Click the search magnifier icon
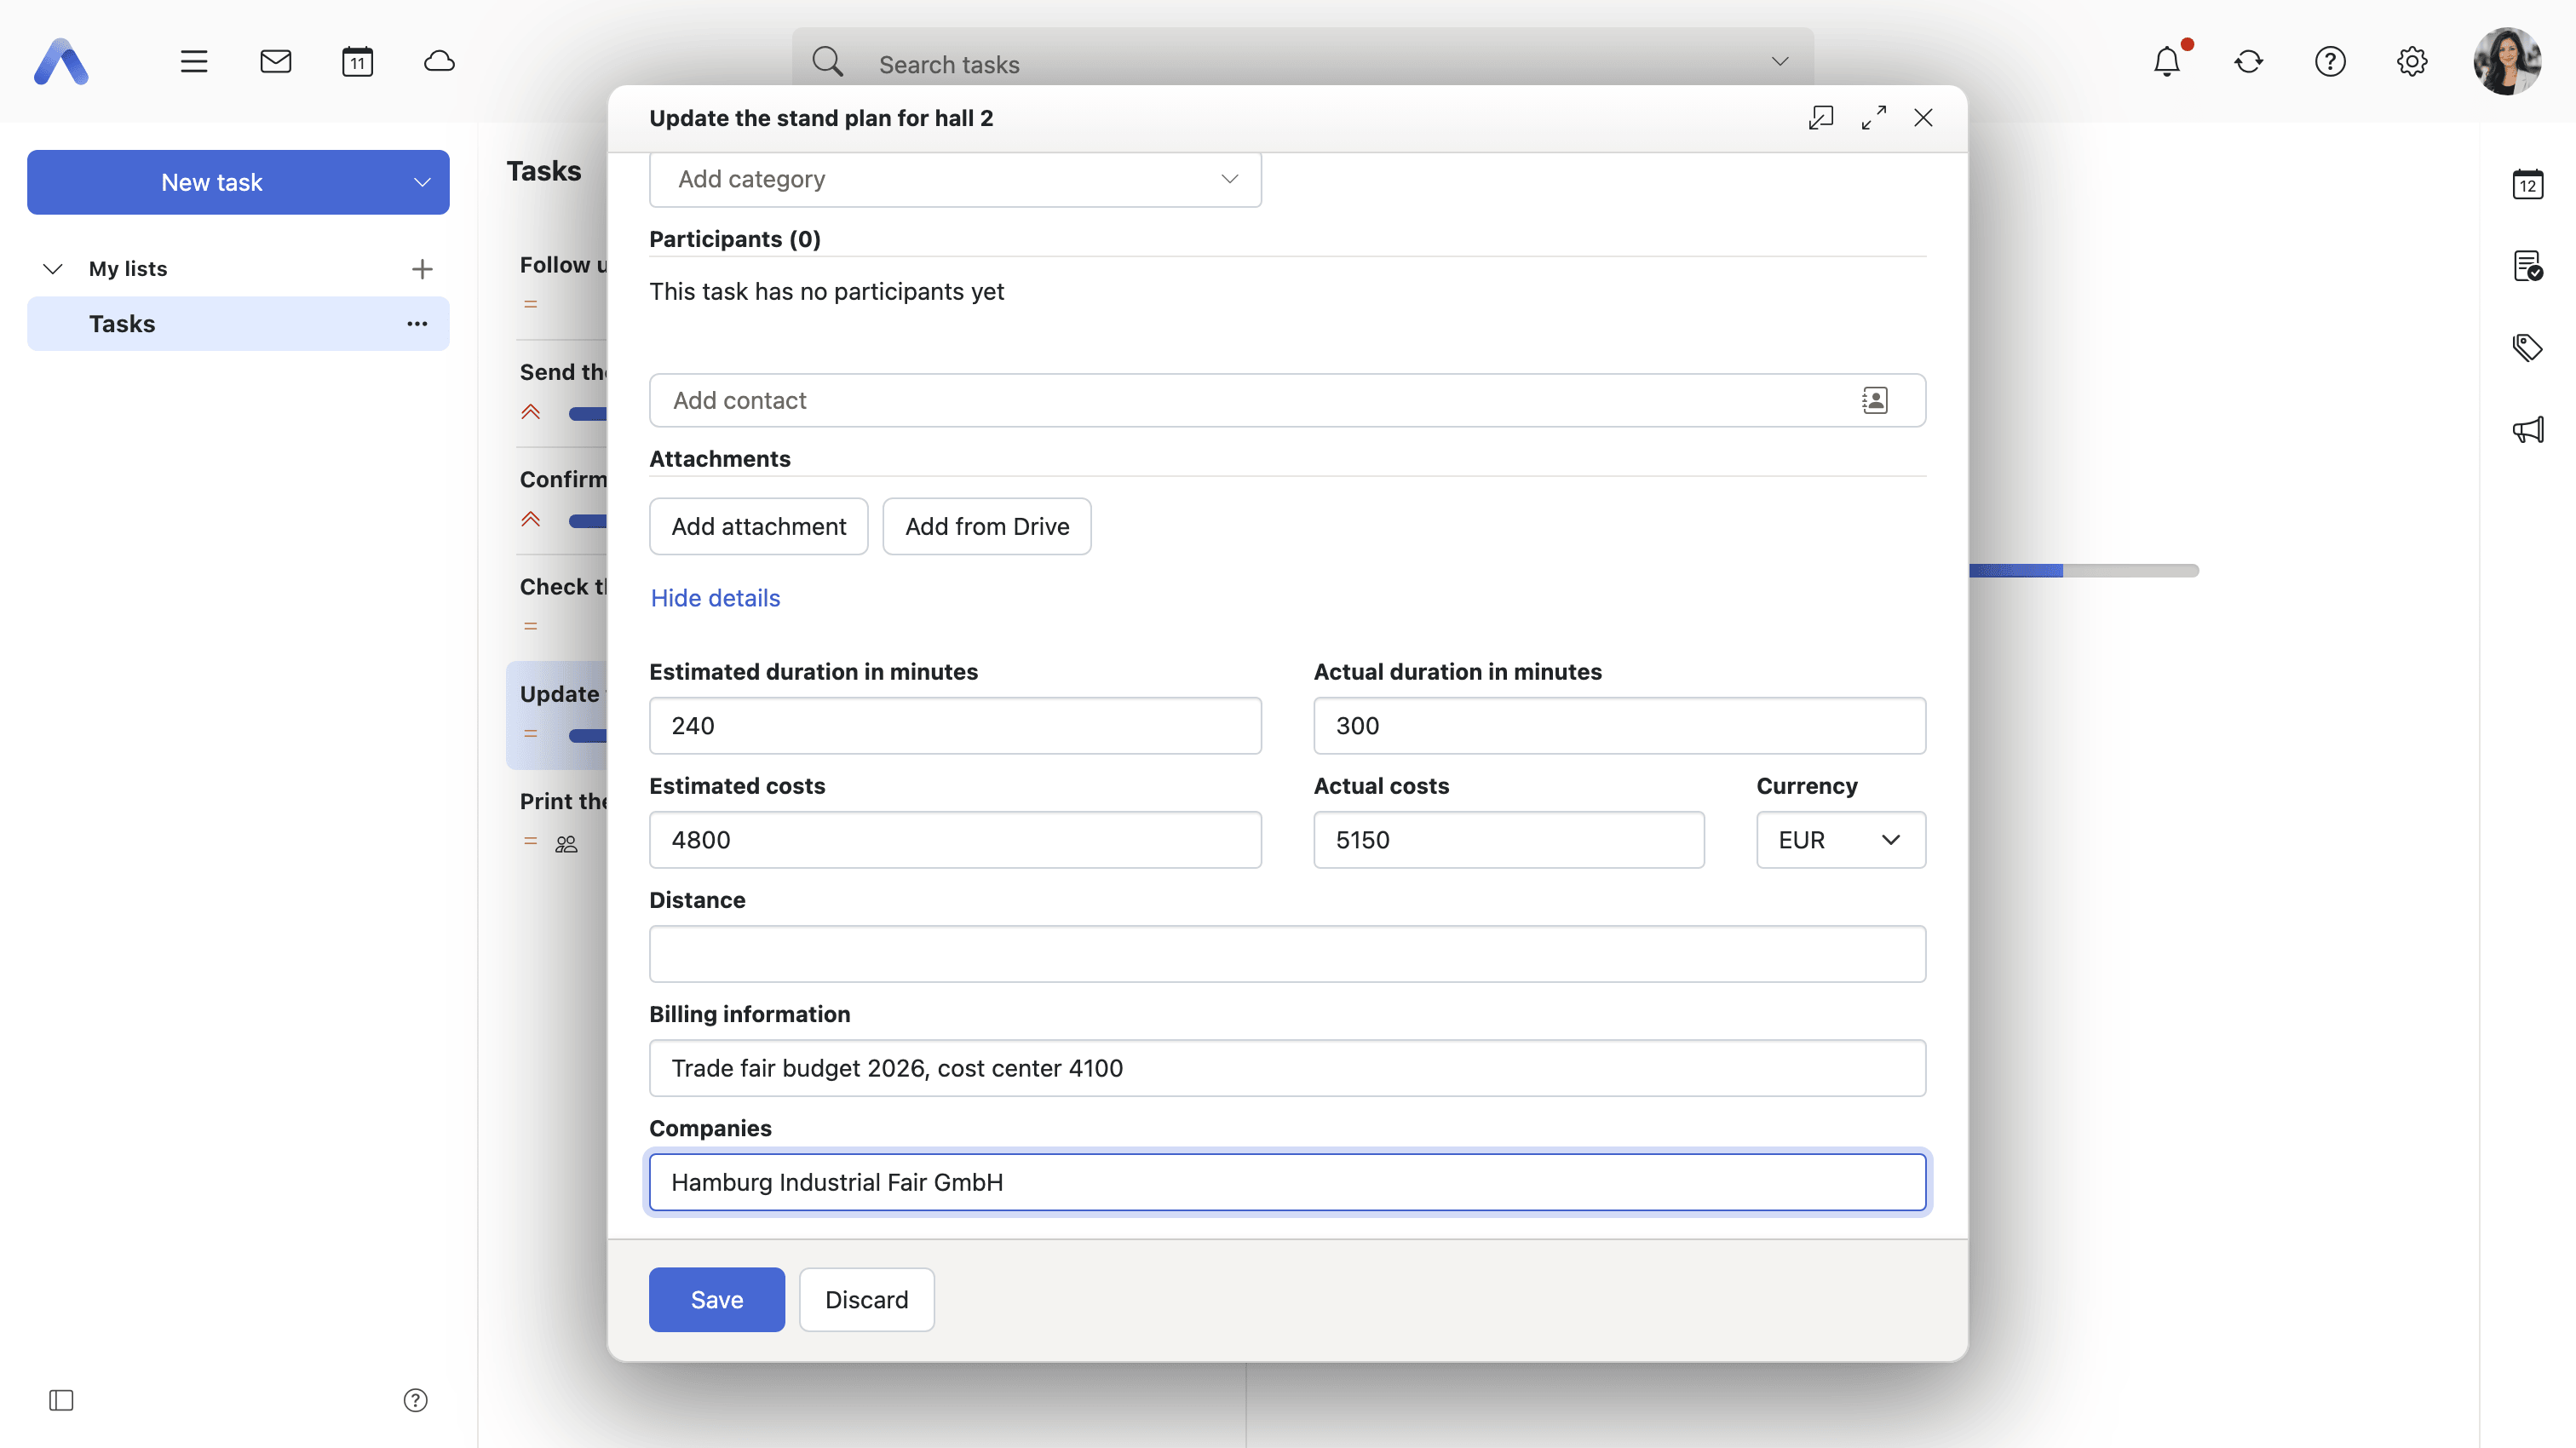 827,62
